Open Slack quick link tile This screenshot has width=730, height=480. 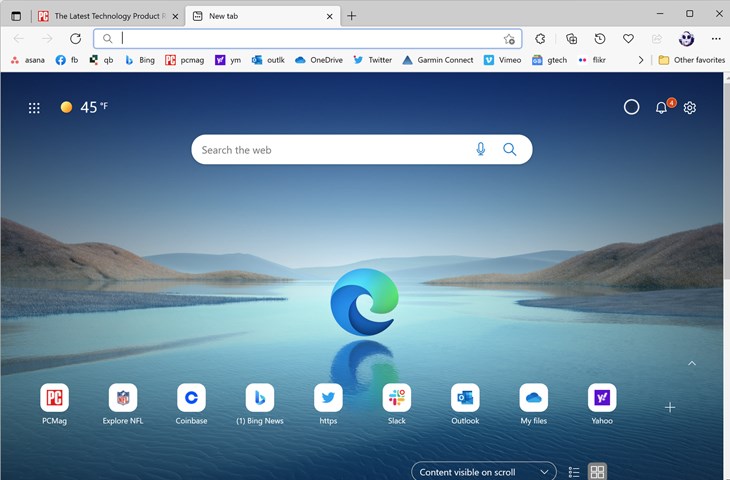pyautogui.click(x=397, y=404)
